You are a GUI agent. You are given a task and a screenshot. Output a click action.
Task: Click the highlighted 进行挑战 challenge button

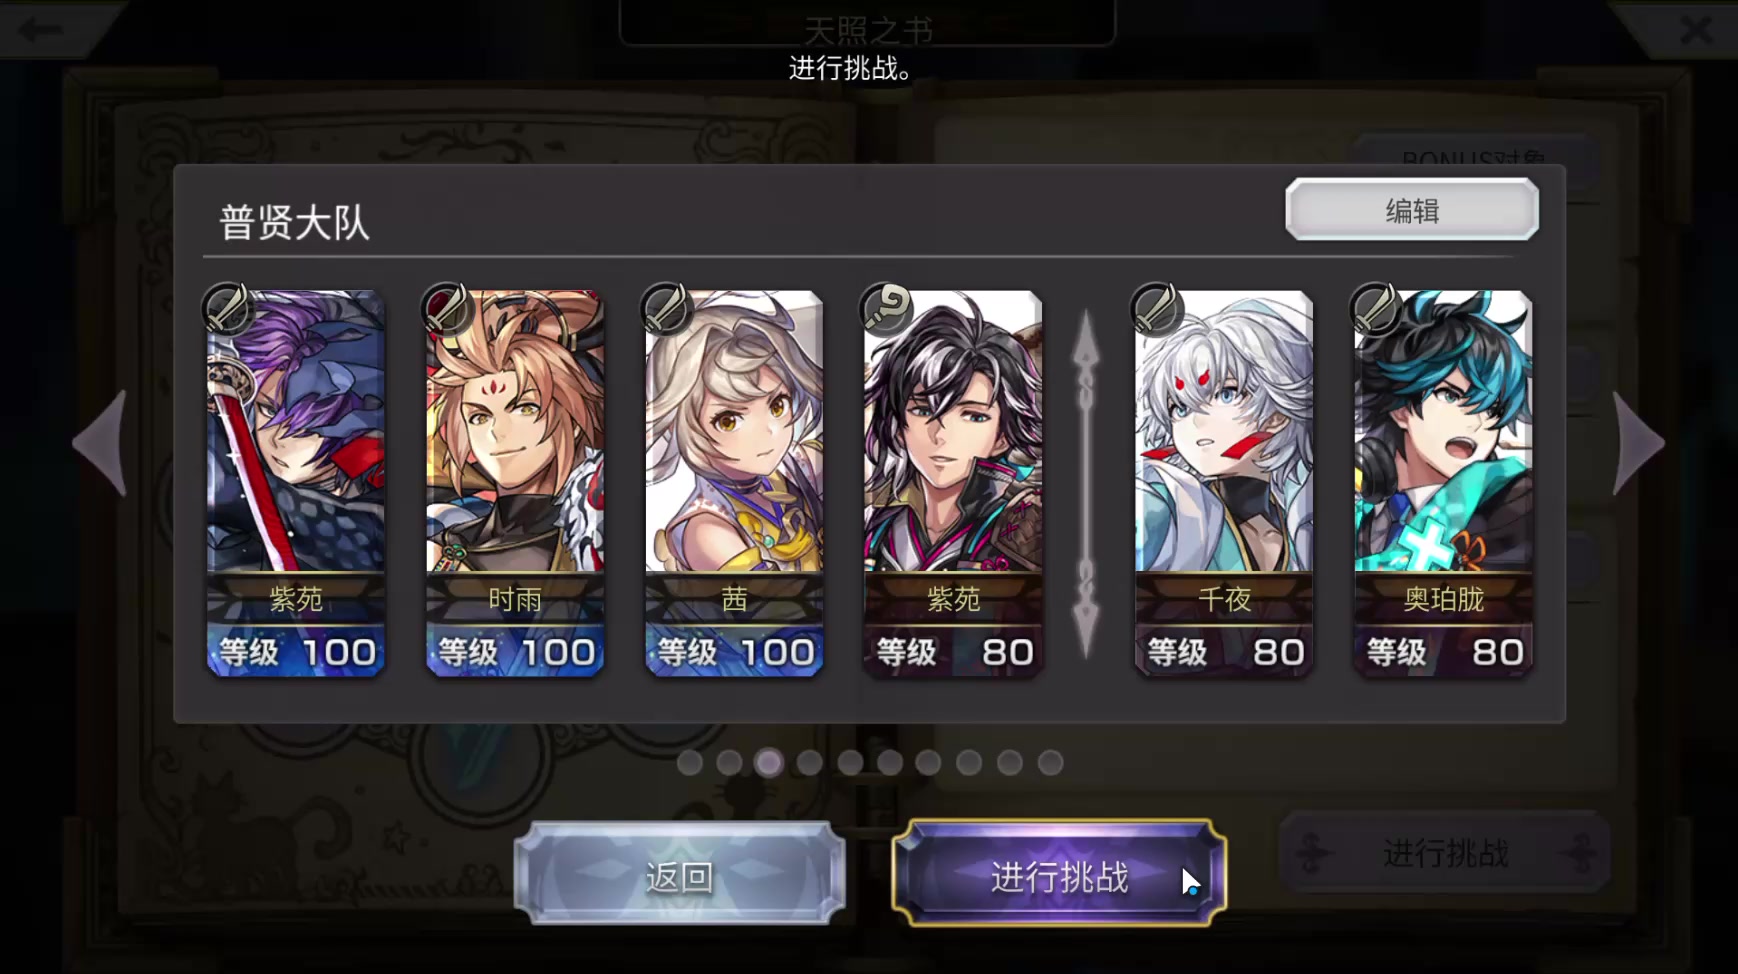[1059, 875]
